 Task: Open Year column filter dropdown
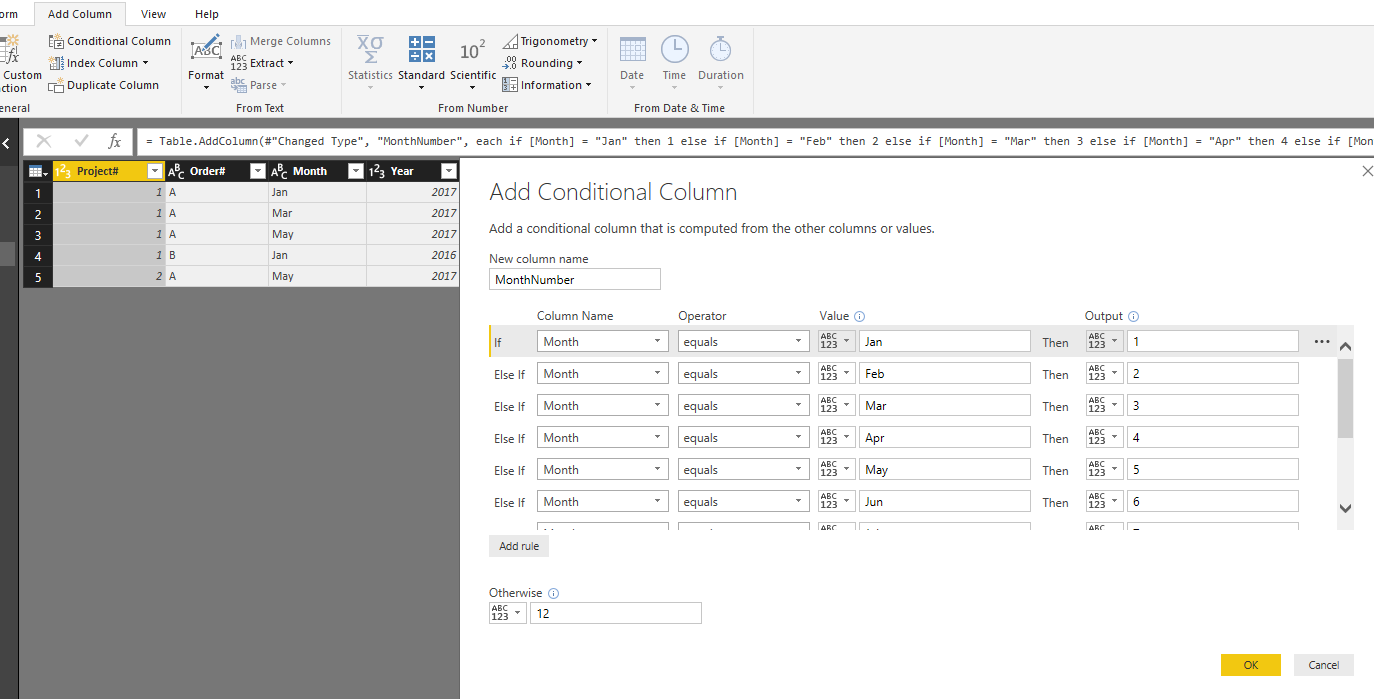pos(448,171)
